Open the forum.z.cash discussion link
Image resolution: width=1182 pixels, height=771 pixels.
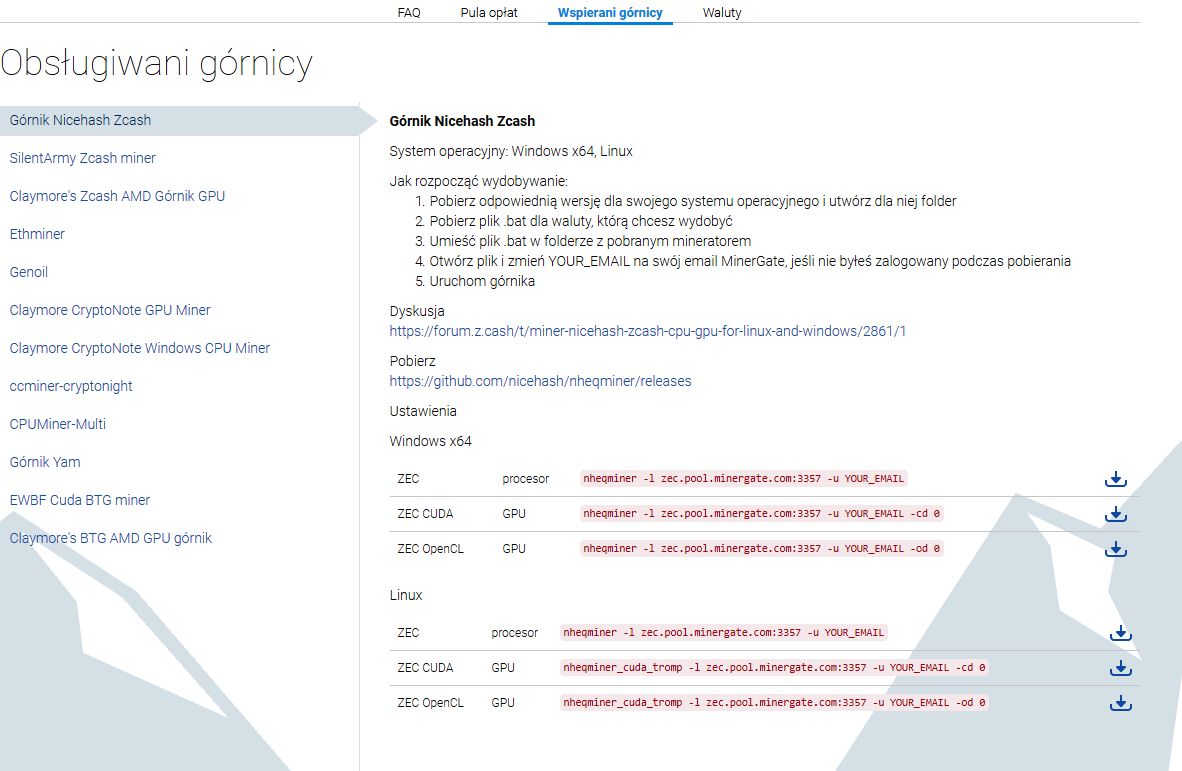tap(648, 331)
